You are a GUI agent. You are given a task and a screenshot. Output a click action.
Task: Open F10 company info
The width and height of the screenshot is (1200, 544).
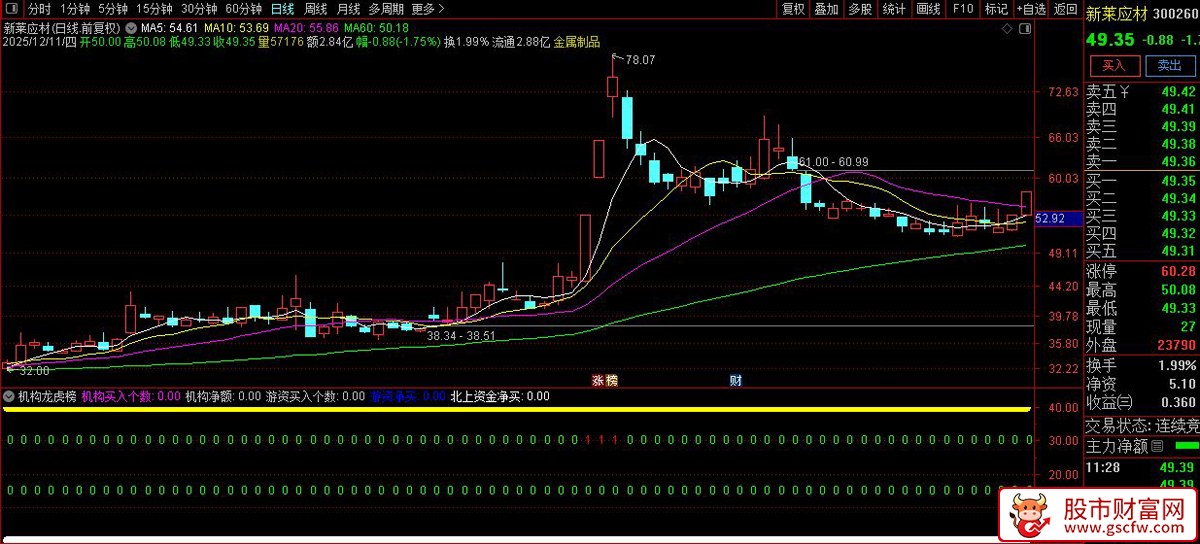click(963, 9)
